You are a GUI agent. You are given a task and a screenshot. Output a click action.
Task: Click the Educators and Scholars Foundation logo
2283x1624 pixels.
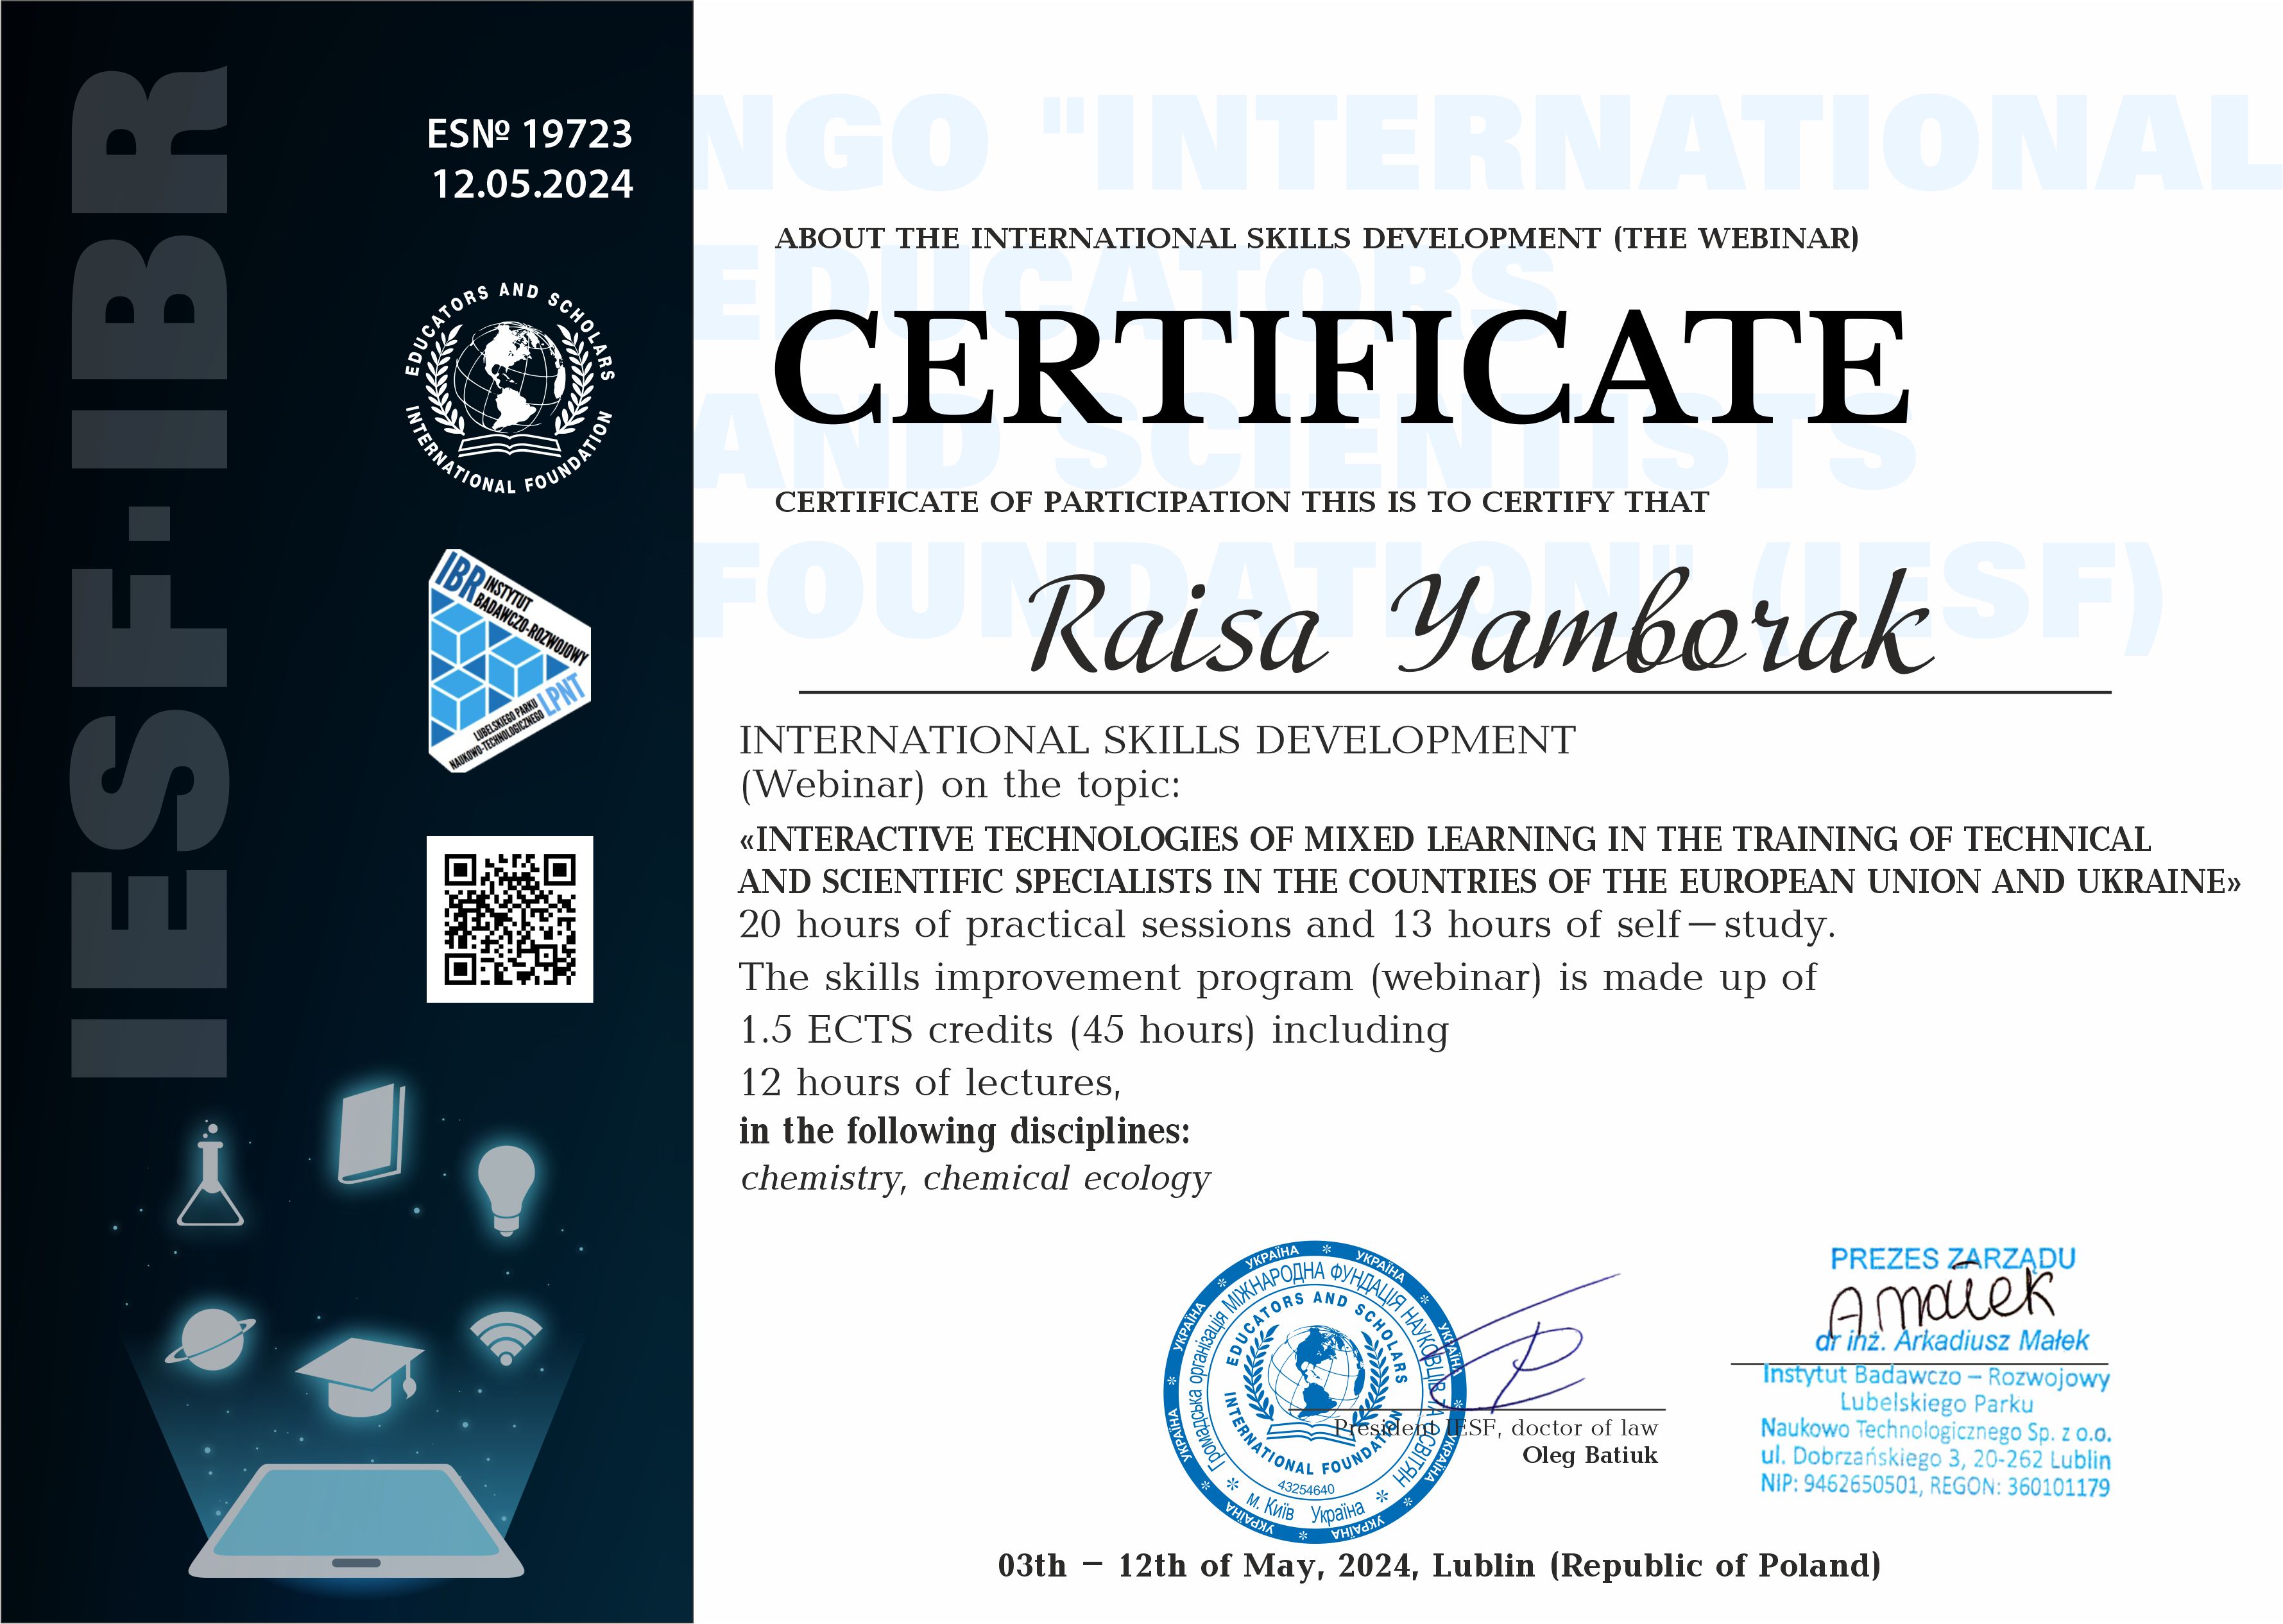pos(510,387)
